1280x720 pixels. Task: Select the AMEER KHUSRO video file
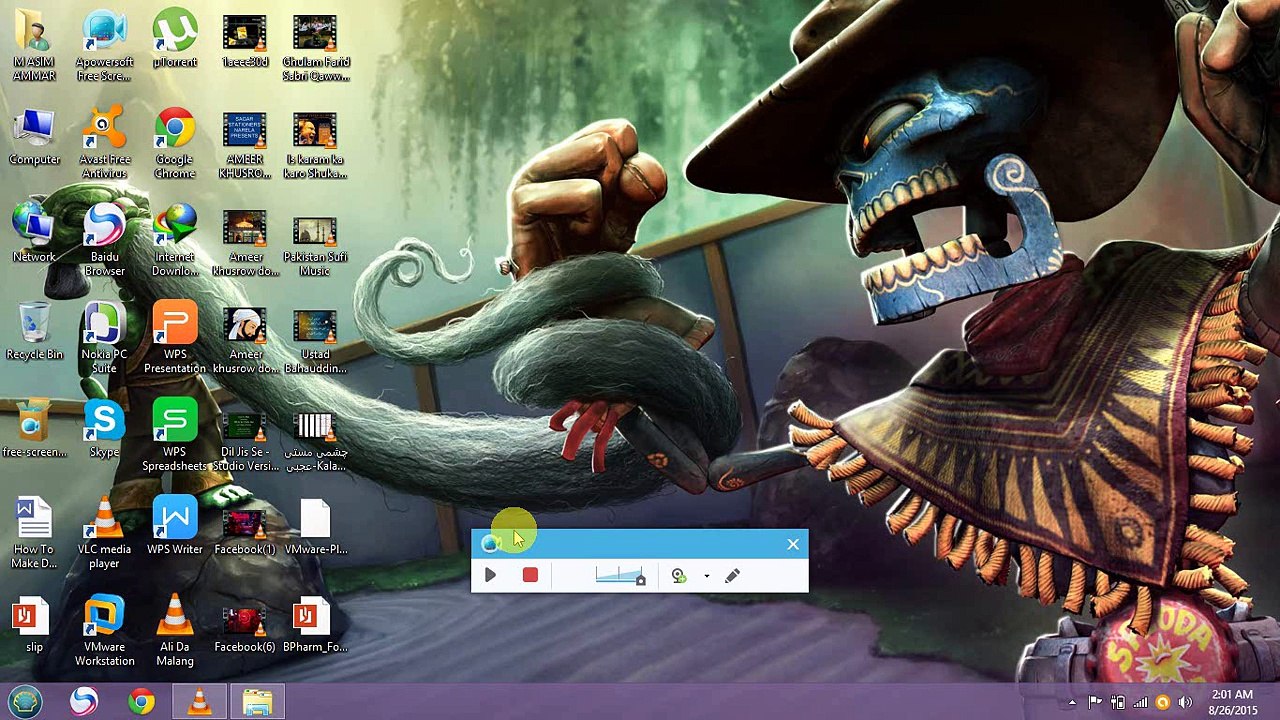point(245,144)
